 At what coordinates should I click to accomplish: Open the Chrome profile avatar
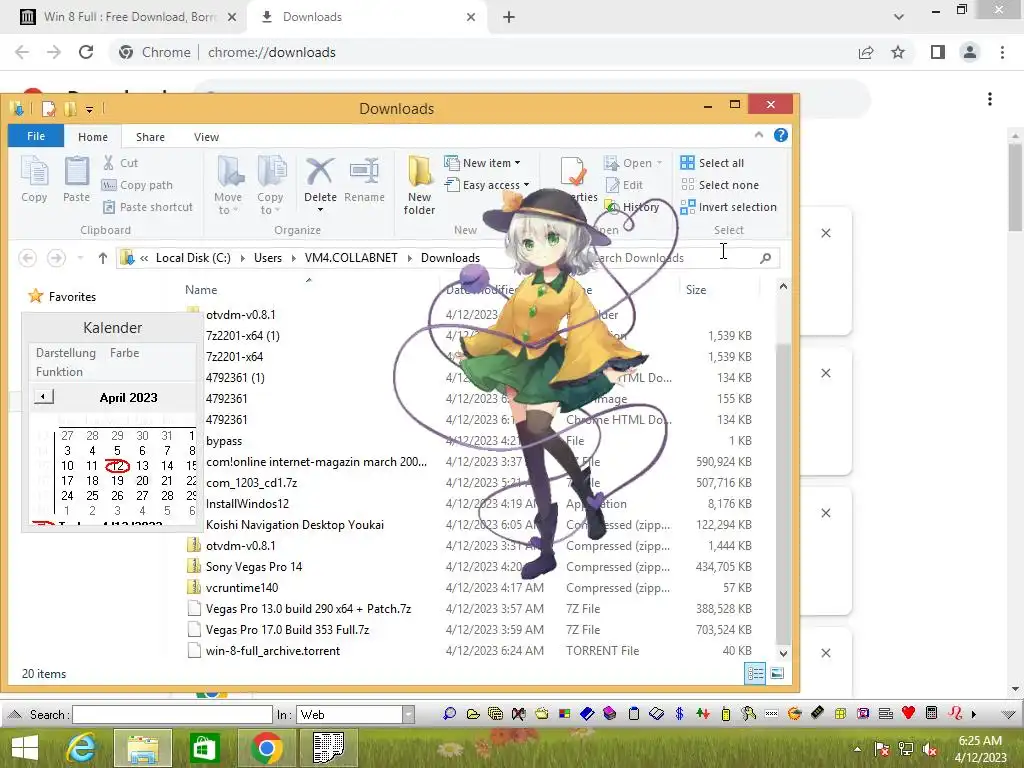[x=970, y=52]
